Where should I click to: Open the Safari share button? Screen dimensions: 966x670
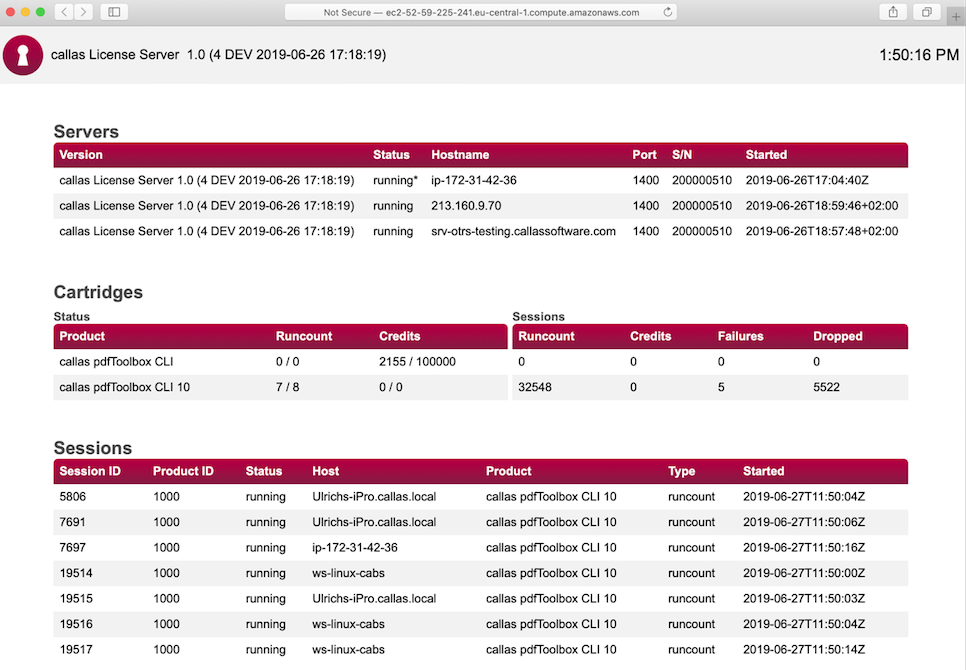[x=893, y=12]
